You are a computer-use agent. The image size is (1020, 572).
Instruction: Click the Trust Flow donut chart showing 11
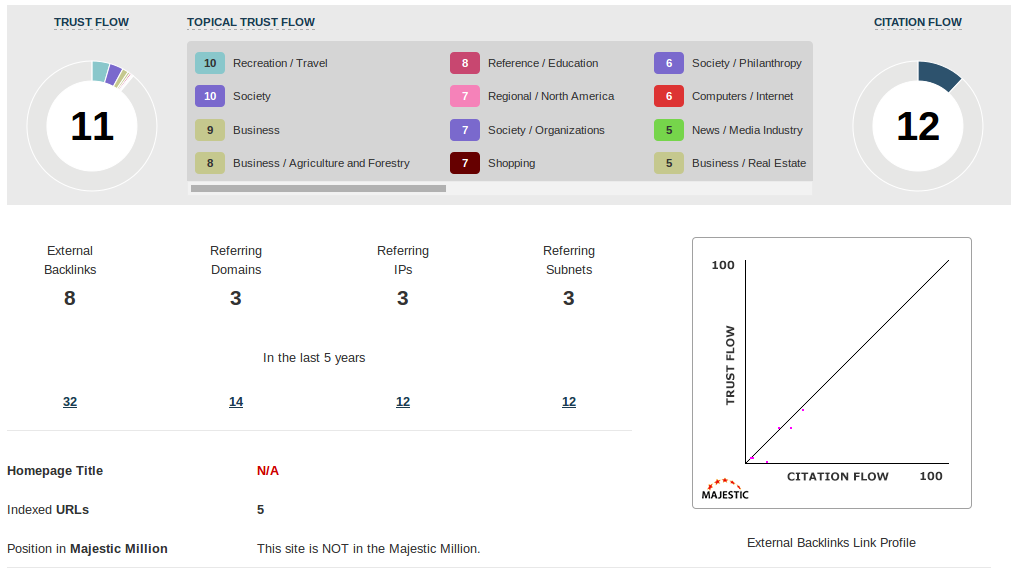pyautogui.click(x=91, y=126)
